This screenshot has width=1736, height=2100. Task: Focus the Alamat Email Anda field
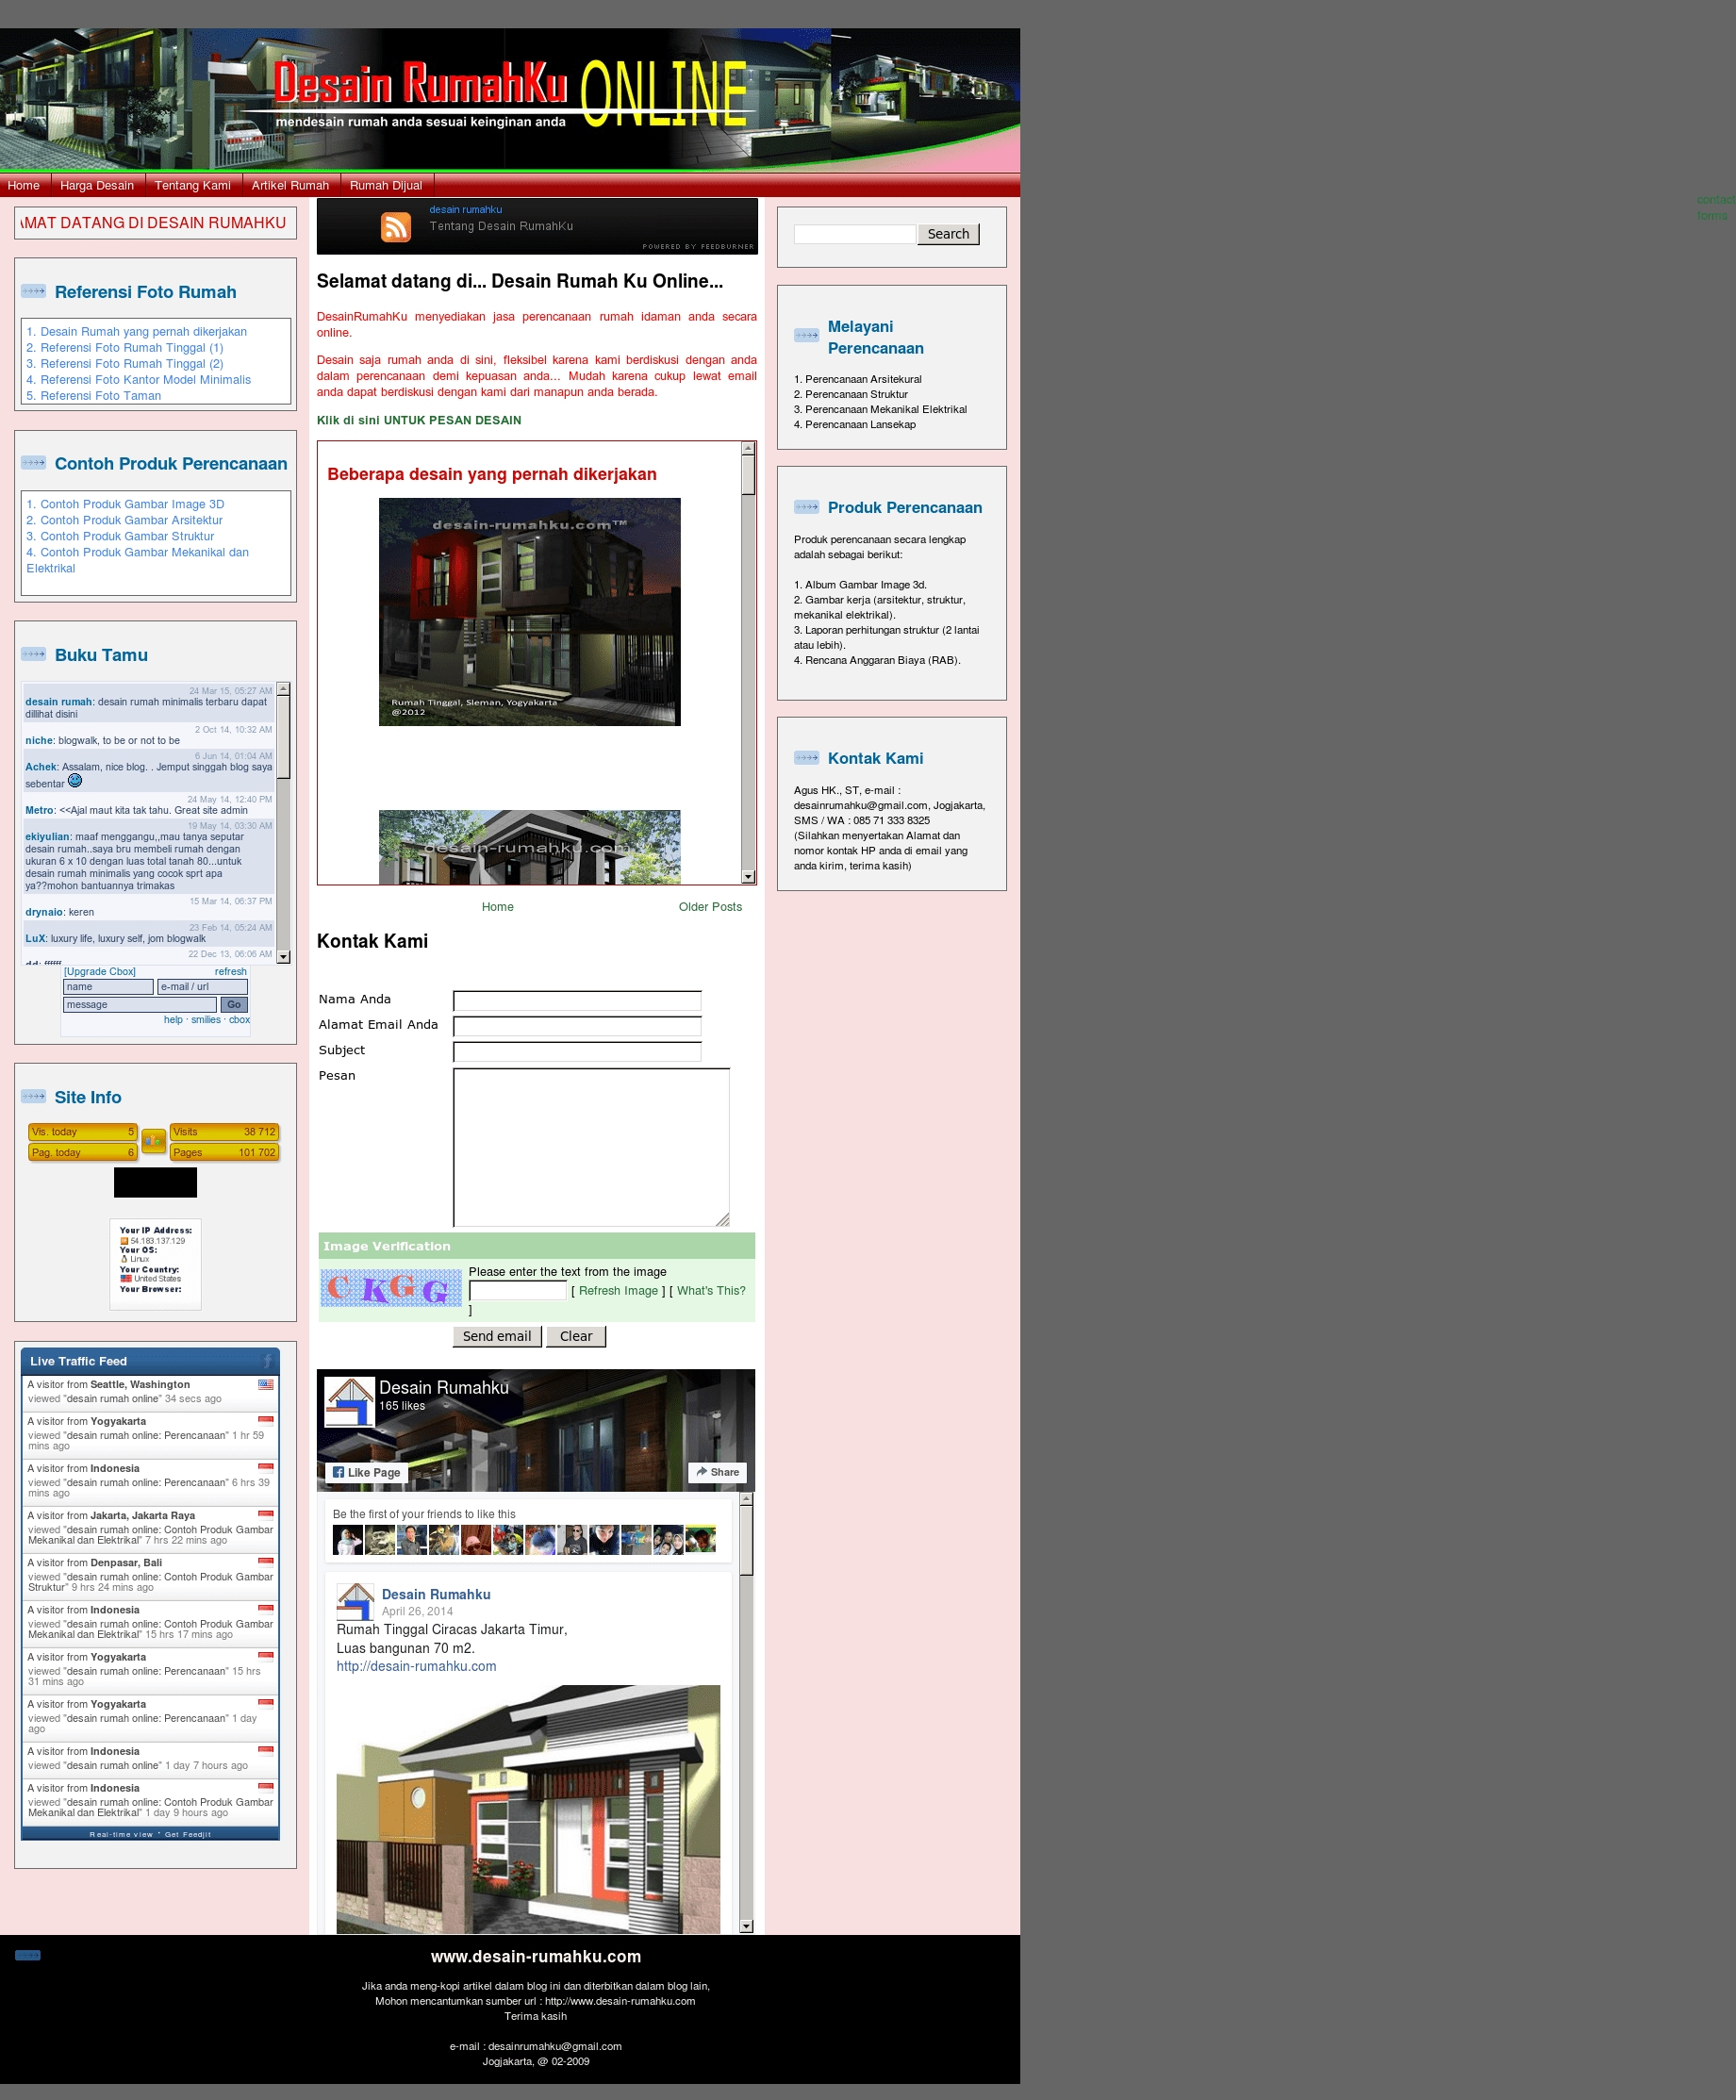[577, 1027]
